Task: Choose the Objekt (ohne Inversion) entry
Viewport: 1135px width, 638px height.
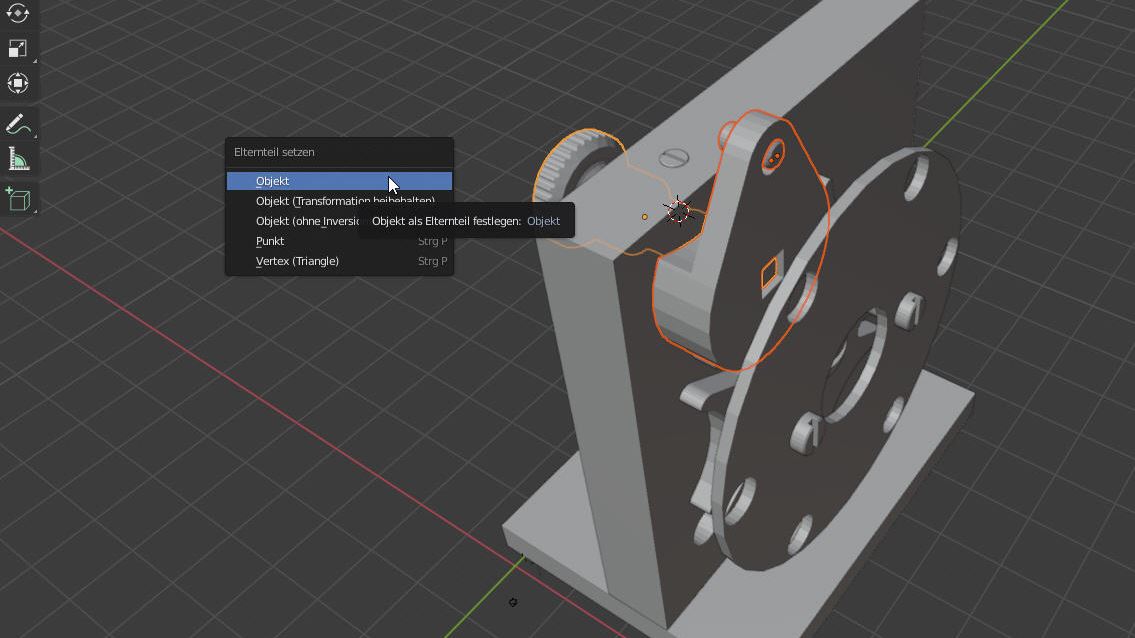Action: (x=293, y=221)
